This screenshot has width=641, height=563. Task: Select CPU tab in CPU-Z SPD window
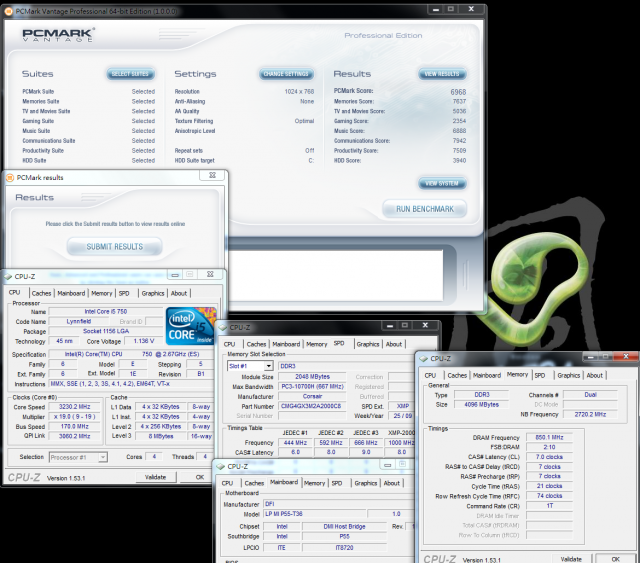pos(229,344)
